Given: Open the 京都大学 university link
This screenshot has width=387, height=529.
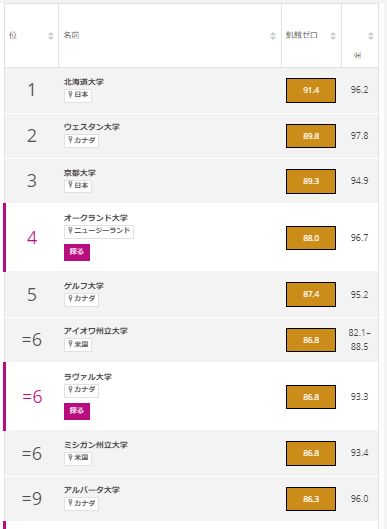Looking at the screenshot, I should [x=80, y=173].
